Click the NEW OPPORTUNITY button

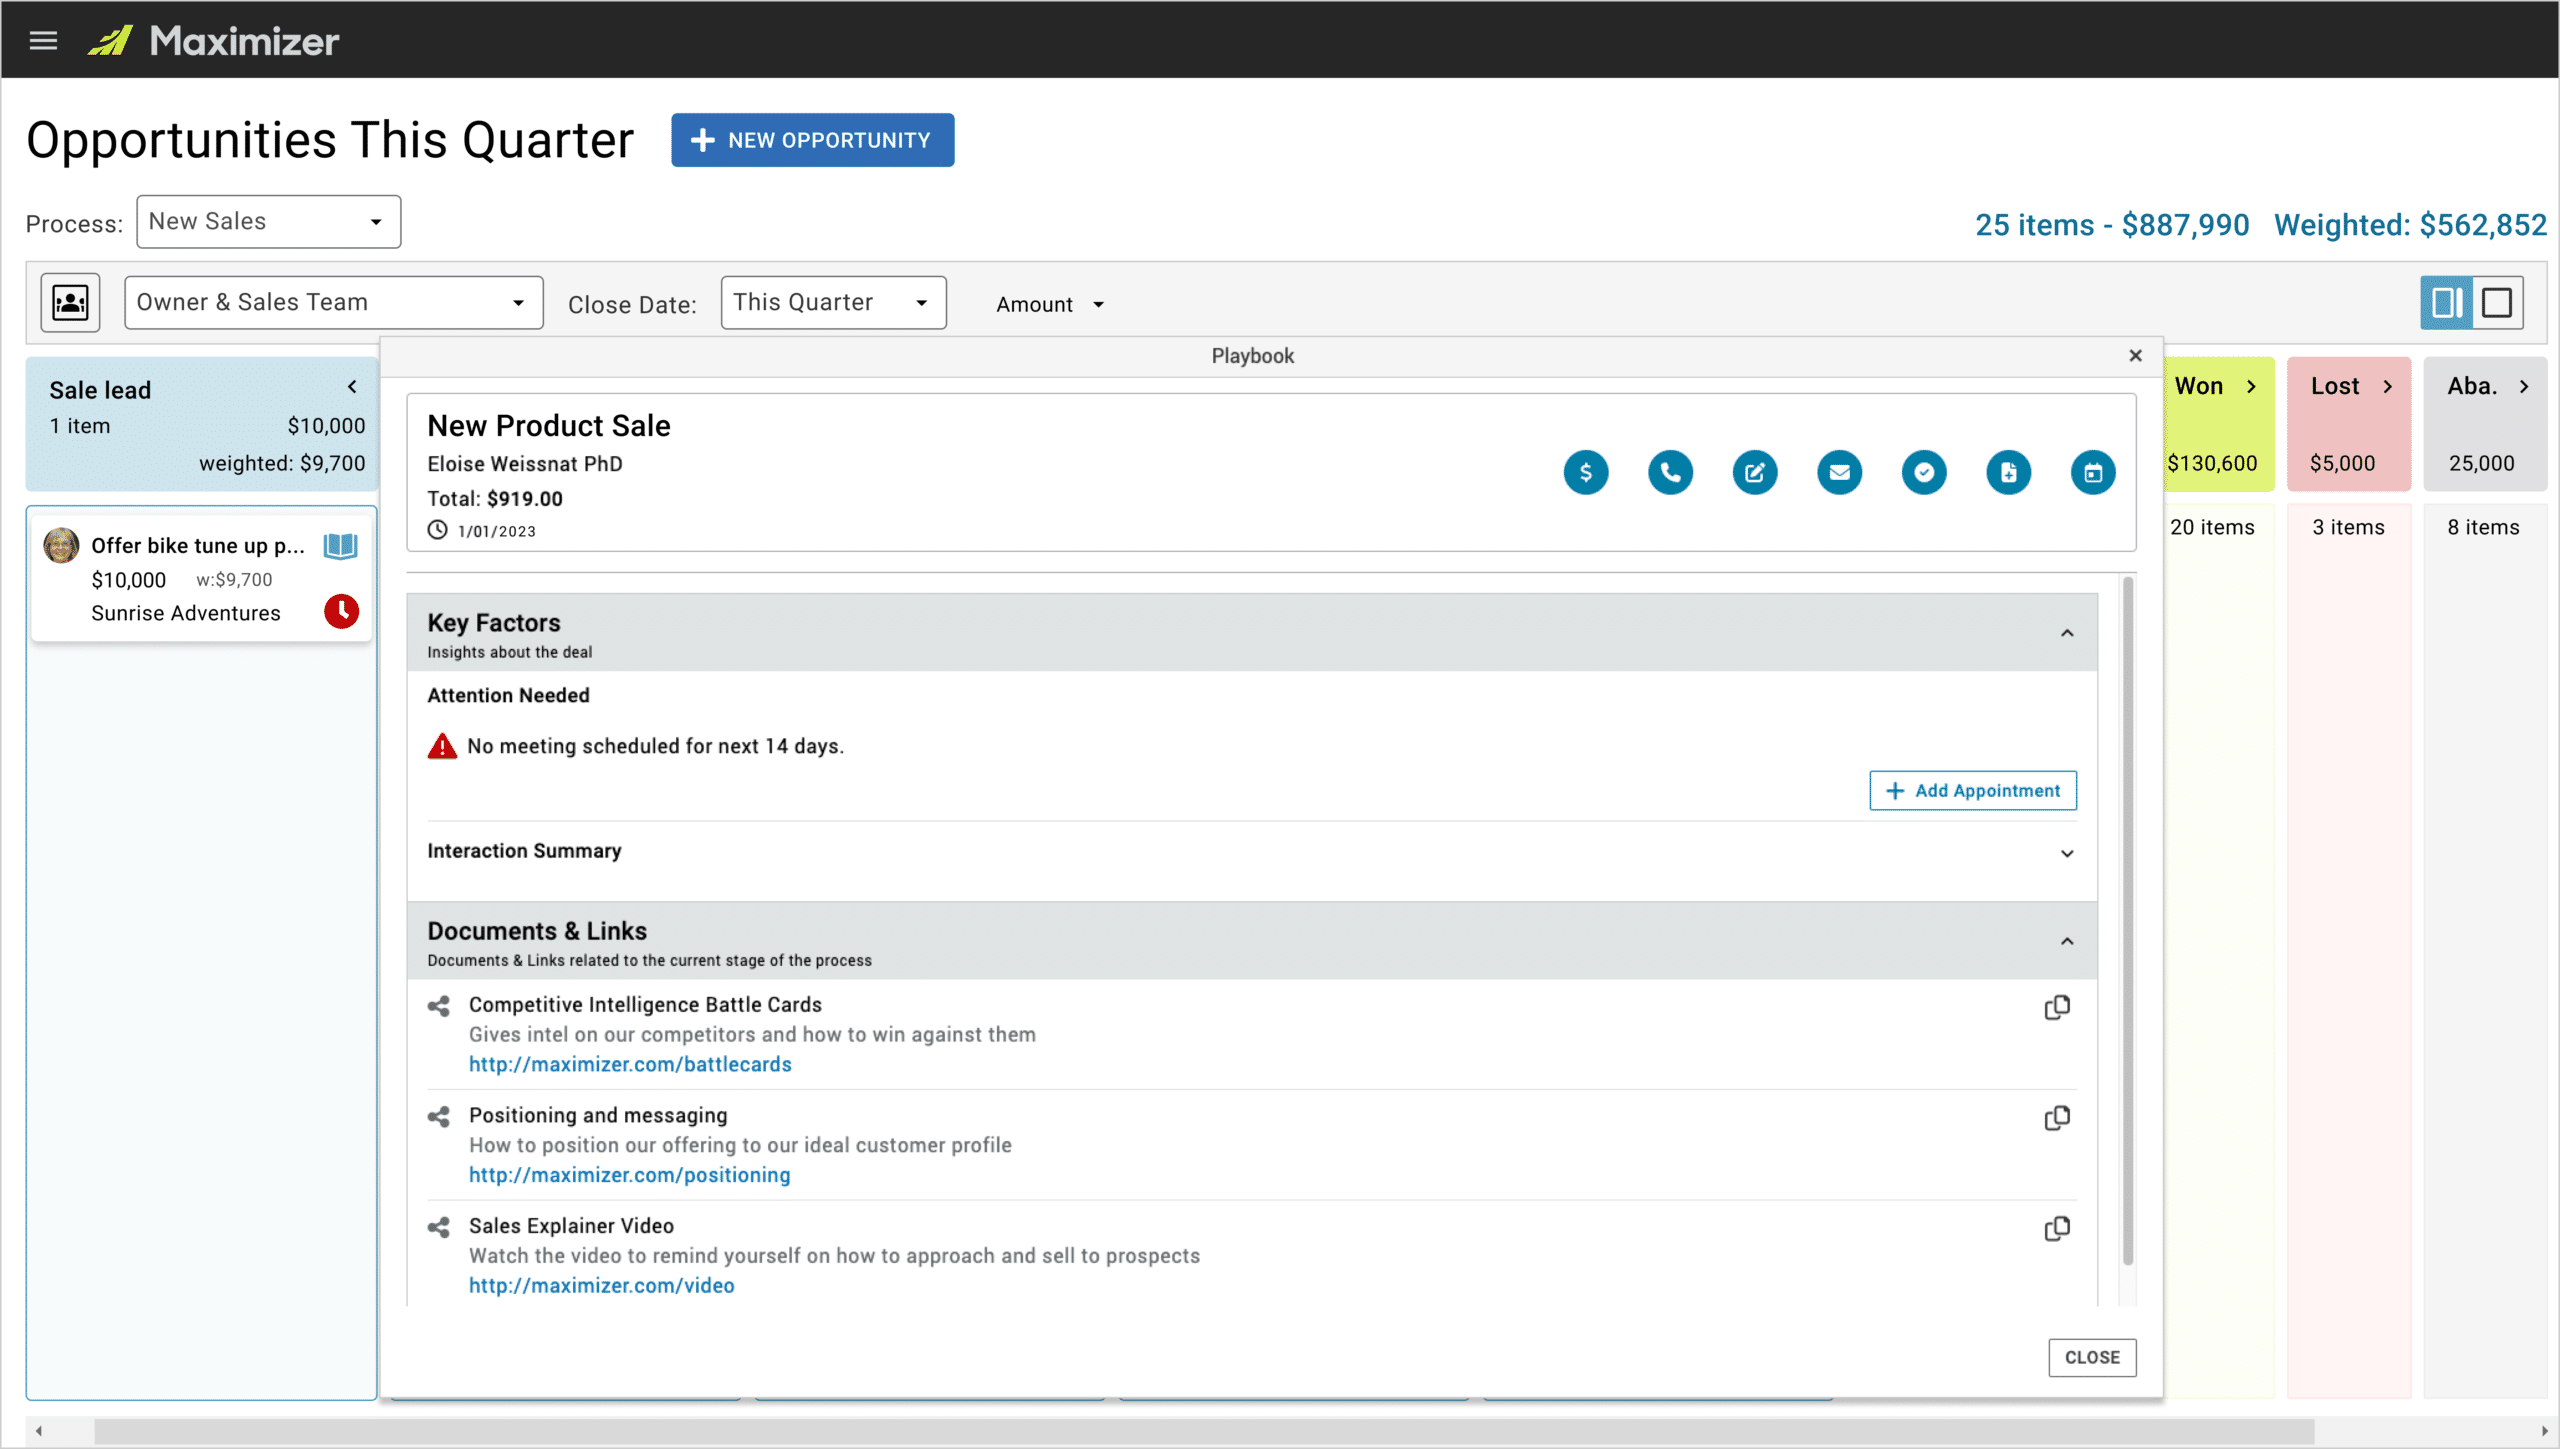point(812,141)
